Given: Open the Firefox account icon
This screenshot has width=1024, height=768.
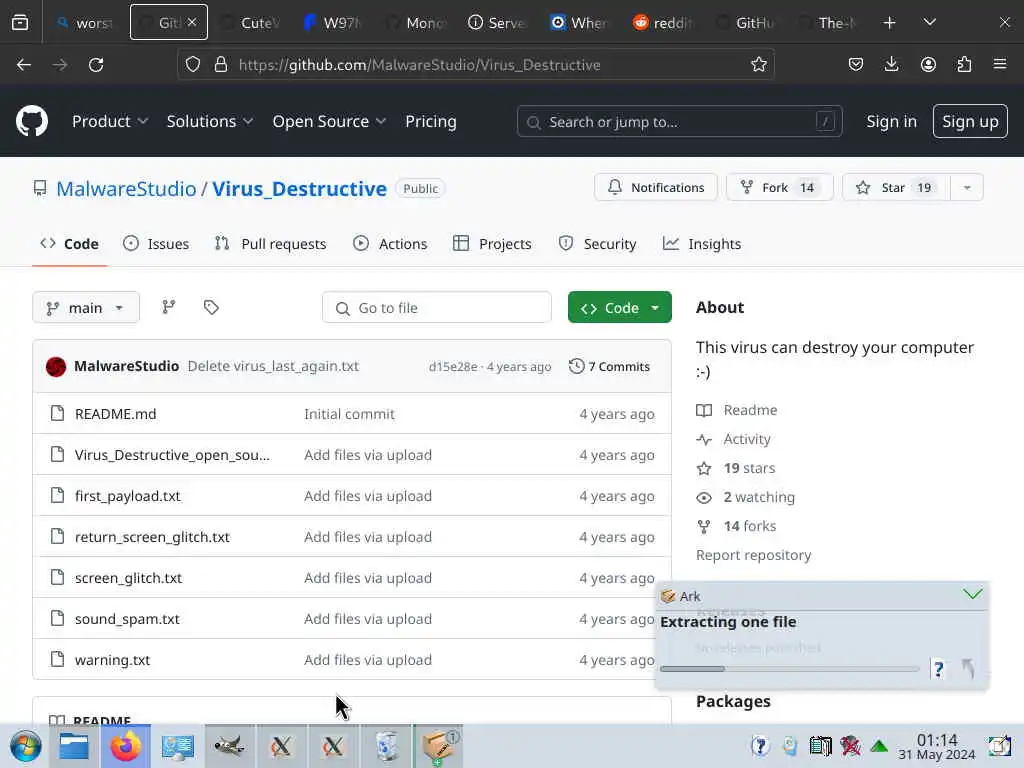Looking at the screenshot, I should pos(928,64).
